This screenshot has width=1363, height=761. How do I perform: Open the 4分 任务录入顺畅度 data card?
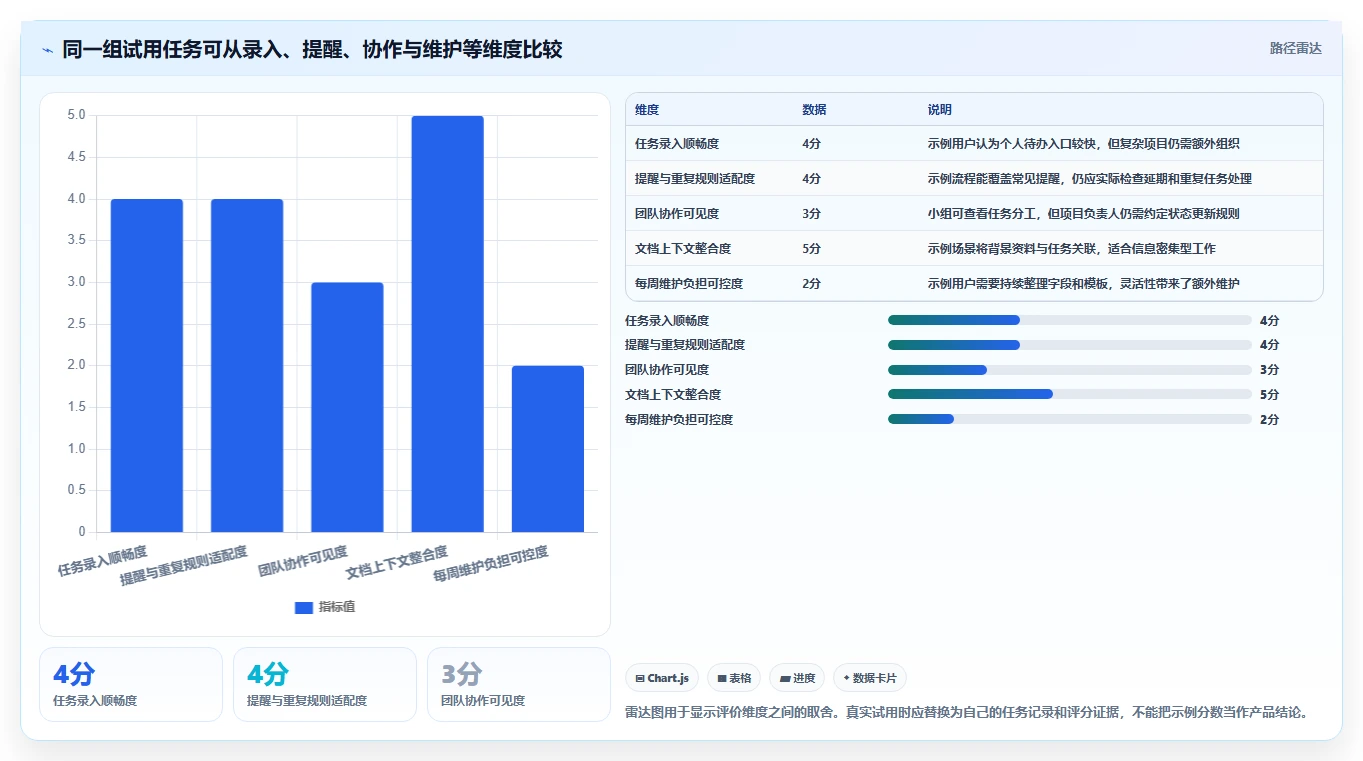(x=131, y=684)
